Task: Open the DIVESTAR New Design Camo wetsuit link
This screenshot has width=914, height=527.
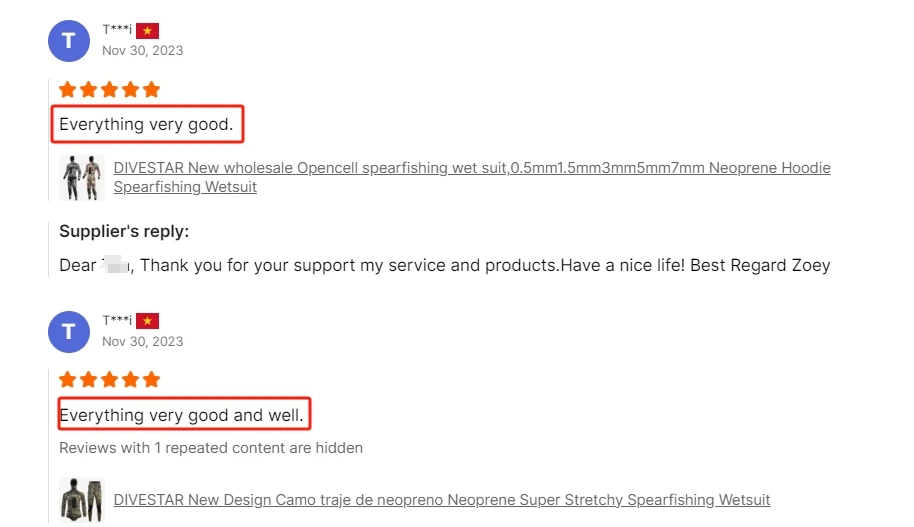Action: (442, 500)
